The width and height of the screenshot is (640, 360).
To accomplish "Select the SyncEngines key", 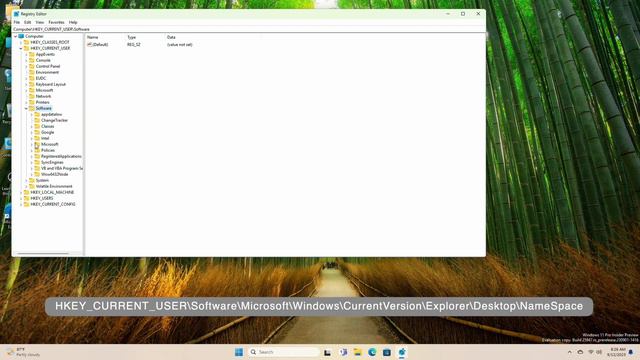I will 52,162.
